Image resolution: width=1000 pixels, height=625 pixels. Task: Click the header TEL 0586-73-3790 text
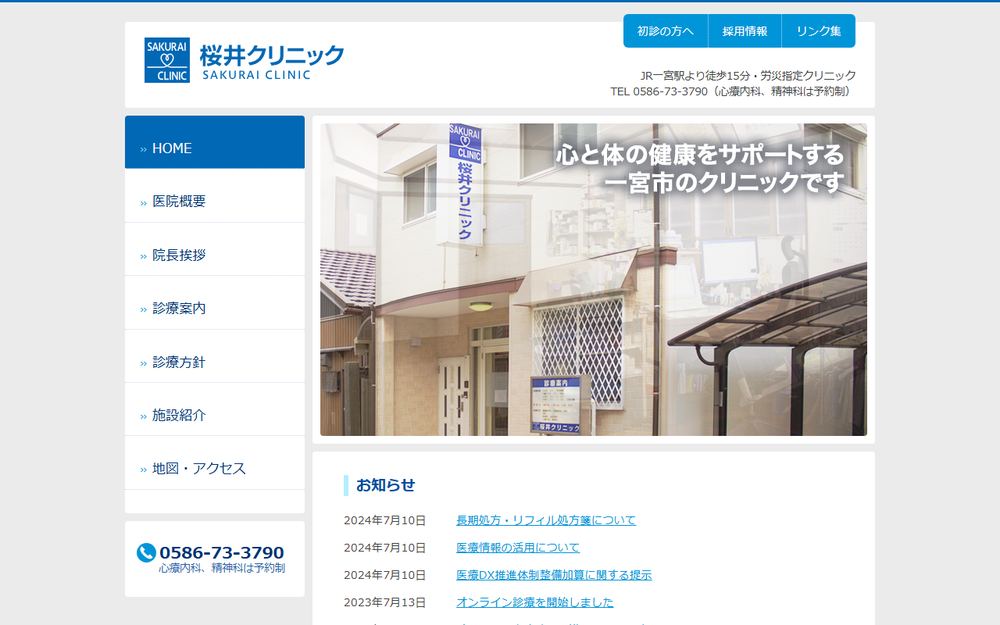tap(659, 91)
